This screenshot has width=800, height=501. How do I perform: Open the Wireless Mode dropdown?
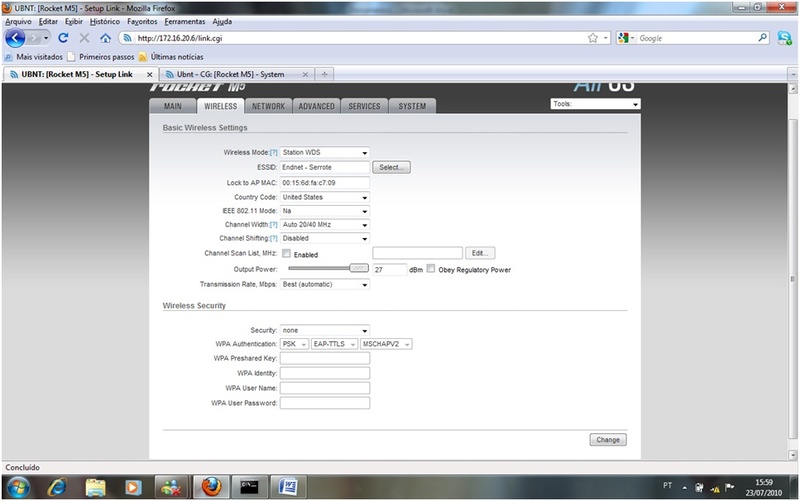(x=325, y=153)
